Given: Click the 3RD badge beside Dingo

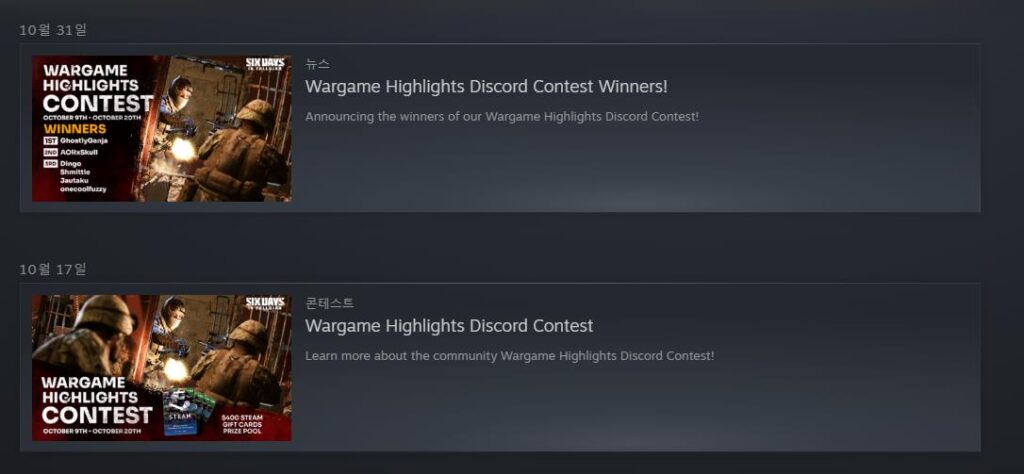Looking at the screenshot, I should coord(50,163).
